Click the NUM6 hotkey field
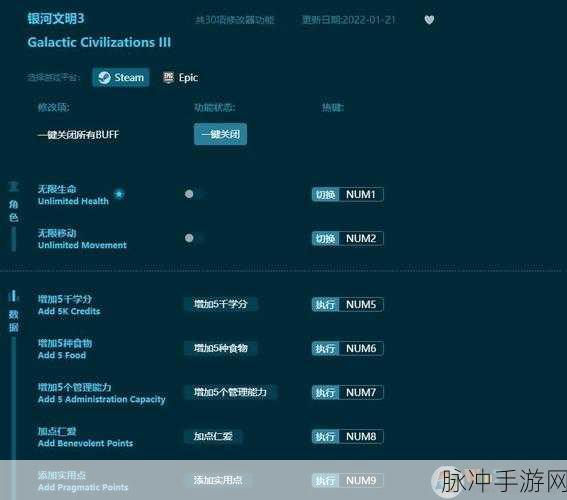Viewport: 567px width, 500px height. pyautogui.click(x=361, y=349)
